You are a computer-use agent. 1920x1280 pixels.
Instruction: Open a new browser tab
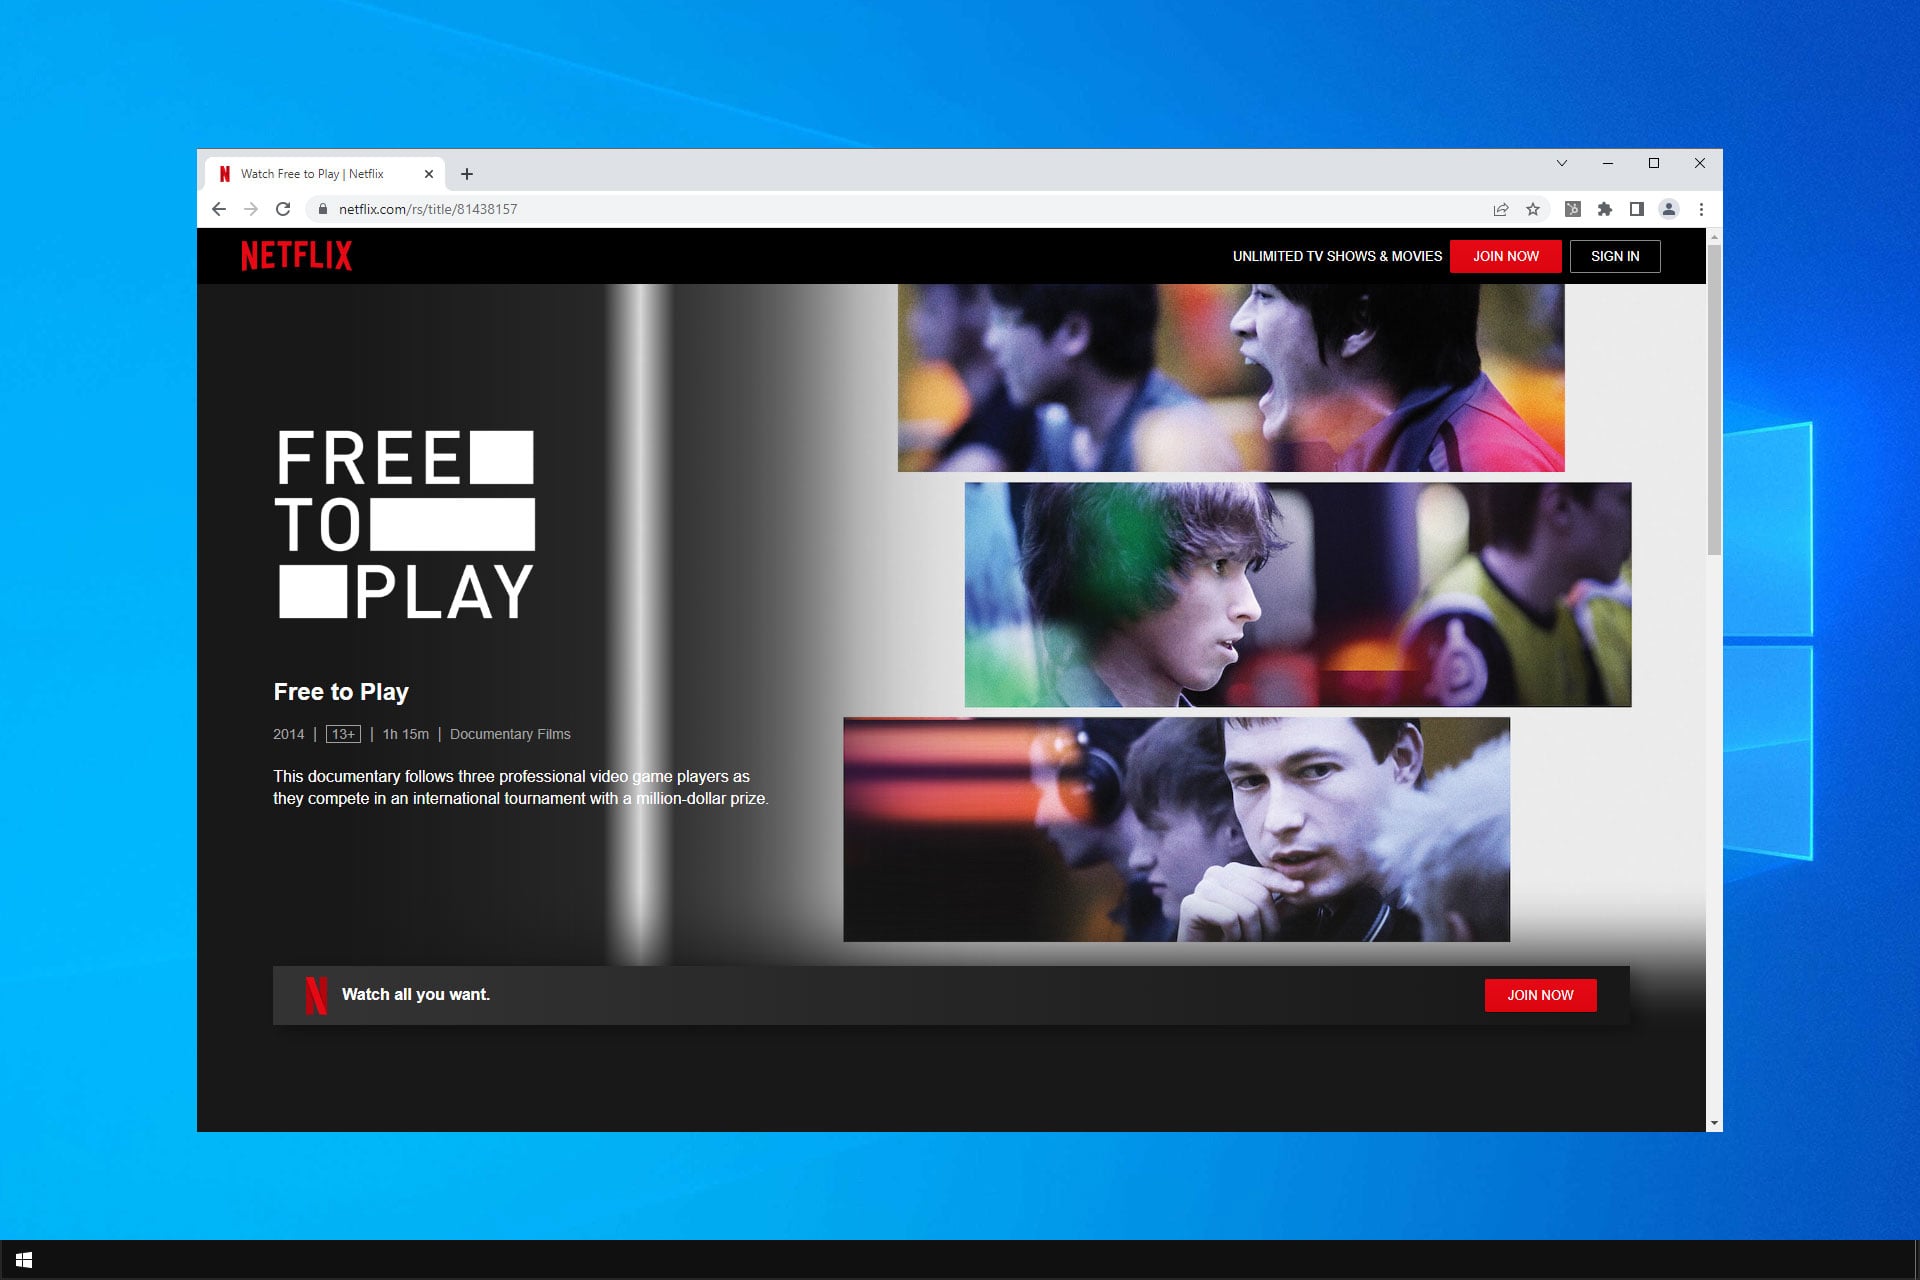[x=467, y=174]
